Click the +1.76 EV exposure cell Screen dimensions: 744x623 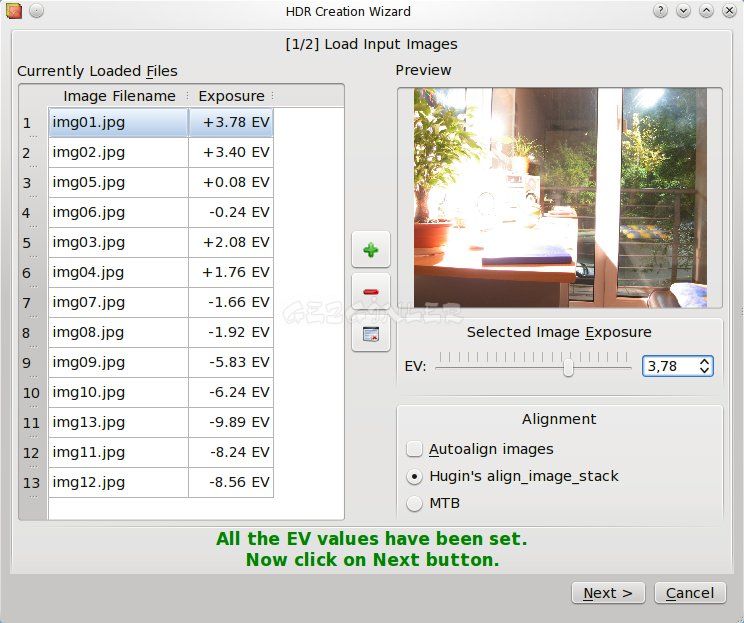(x=231, y=272)
